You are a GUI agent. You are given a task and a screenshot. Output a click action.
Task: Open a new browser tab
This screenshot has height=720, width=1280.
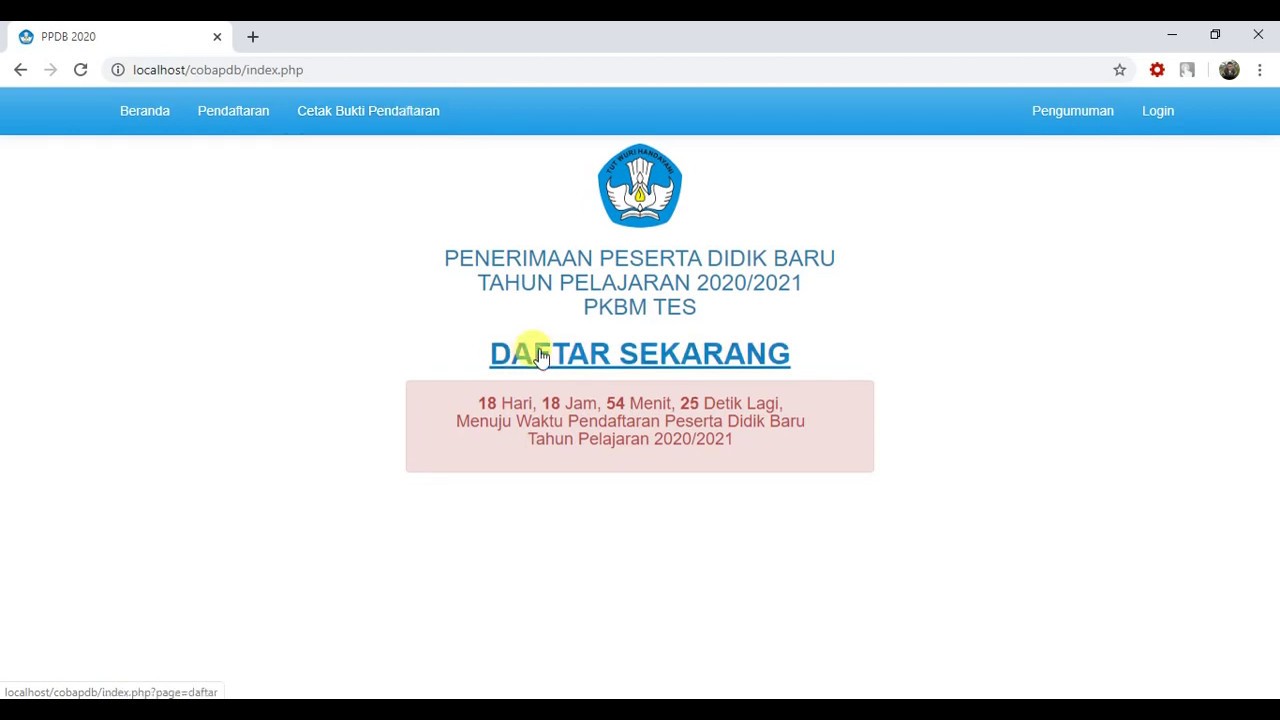click(x=253, y=37)
